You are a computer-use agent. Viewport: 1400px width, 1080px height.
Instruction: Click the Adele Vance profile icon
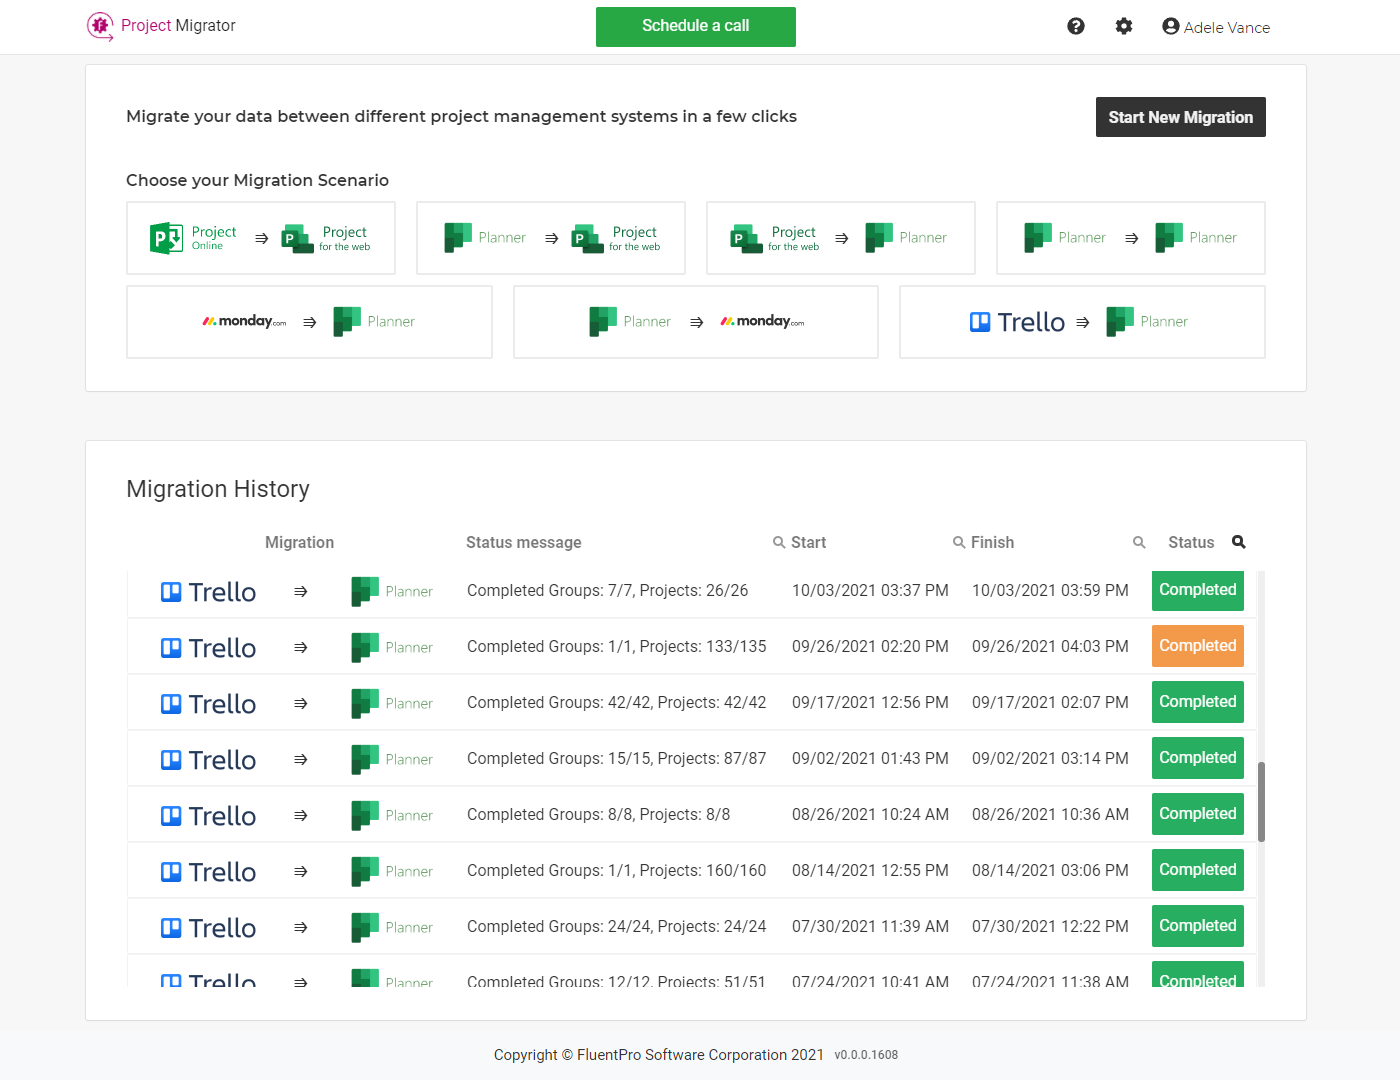[1170, 26]
